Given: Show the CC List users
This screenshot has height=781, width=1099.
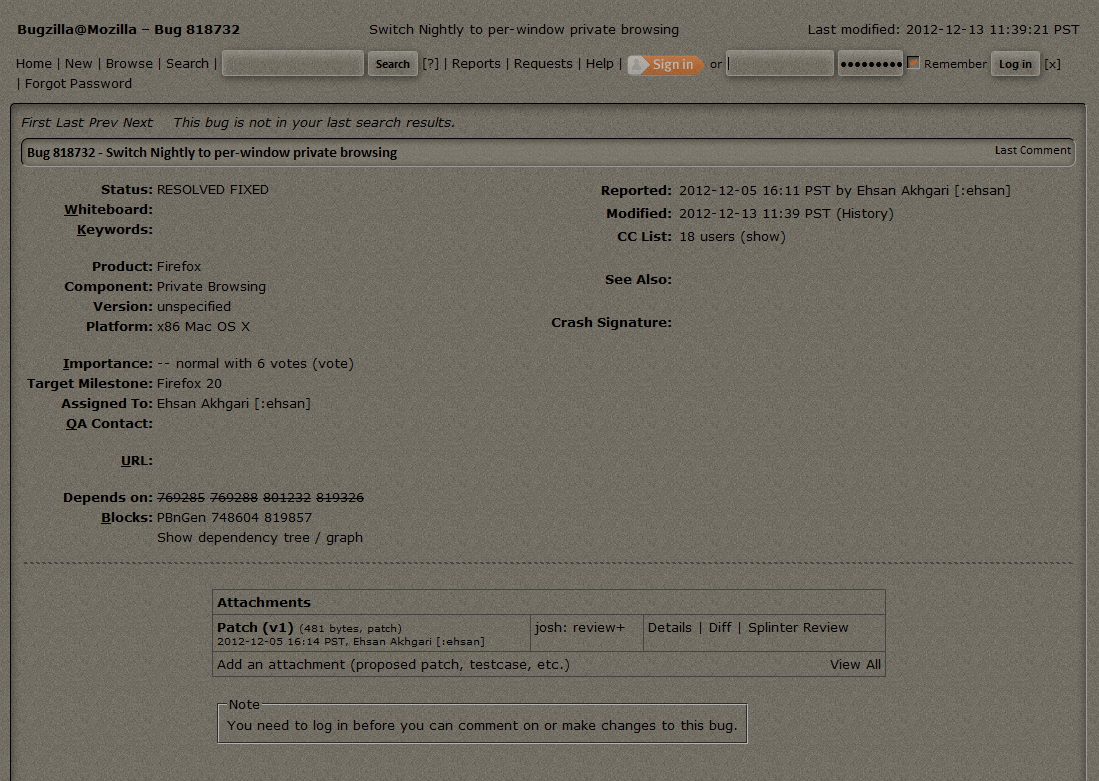Looking at the screenshot, I should (x=763, y=236).
